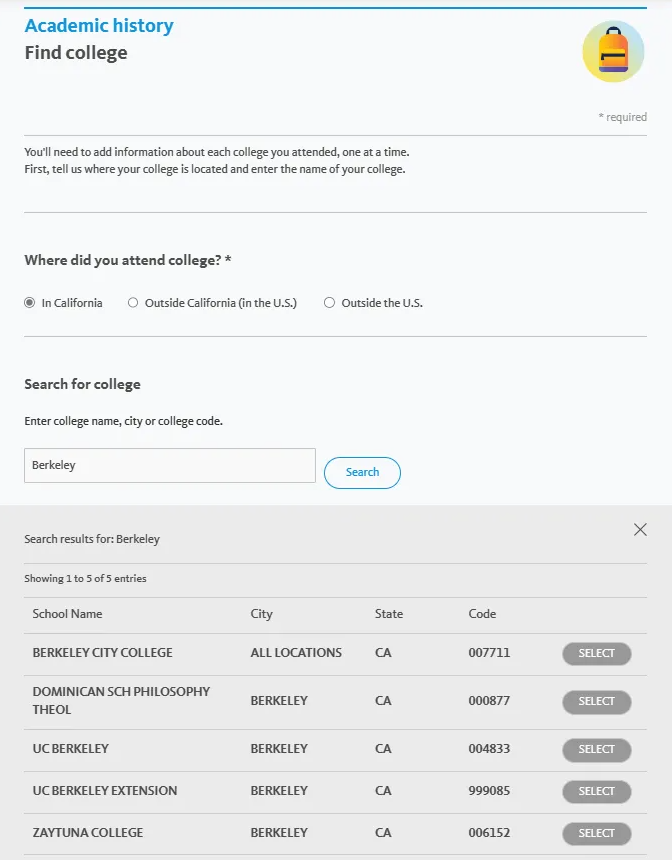Image resolution: width=672 pixels, height=862 pixels.
Task: Close the search results panel
Action: tap(640, 530)
